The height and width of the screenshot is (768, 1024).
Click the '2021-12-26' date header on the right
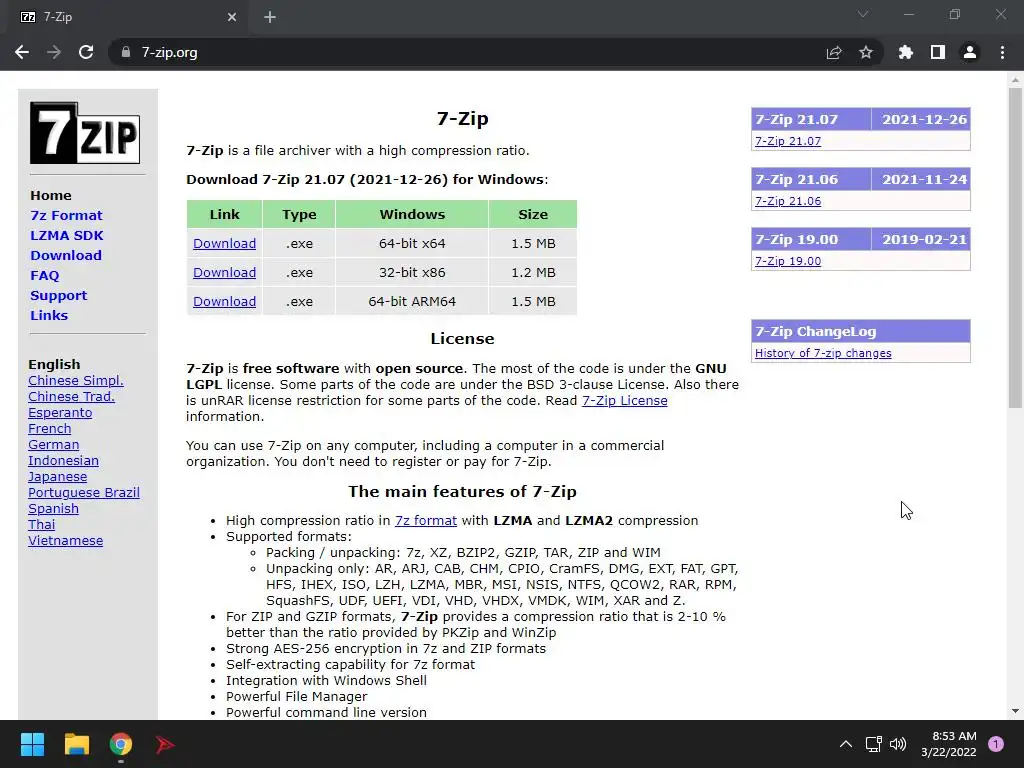tap(924, 120)
